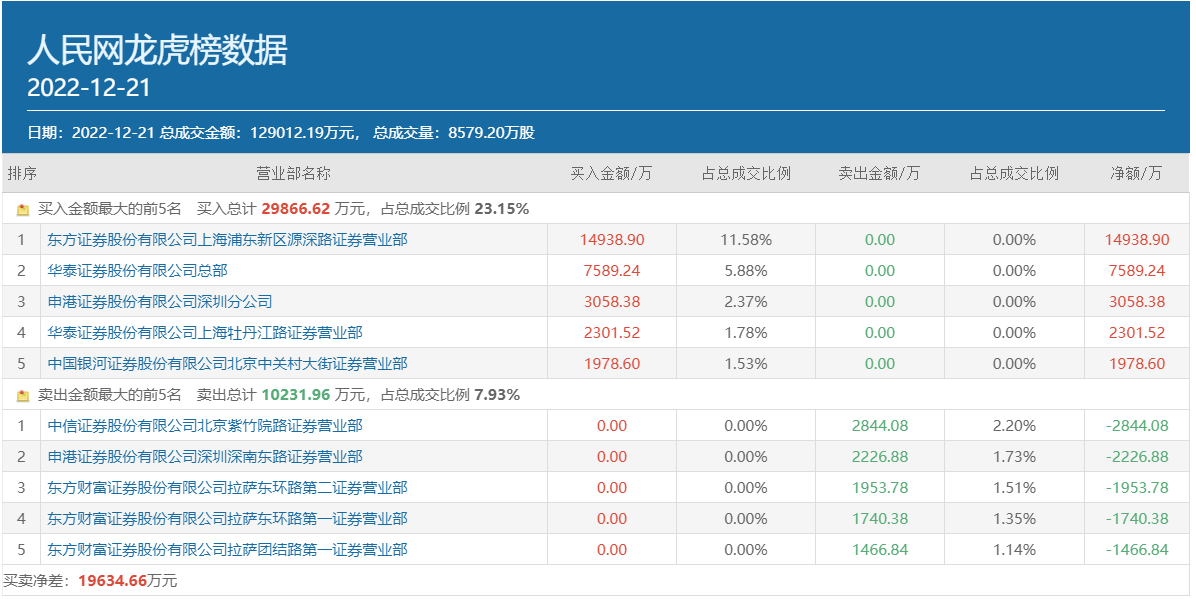Open 东方财富证券拉萨东环路第二证券营业部 link
1196x599 pixels.
click(x=227, y=488)
